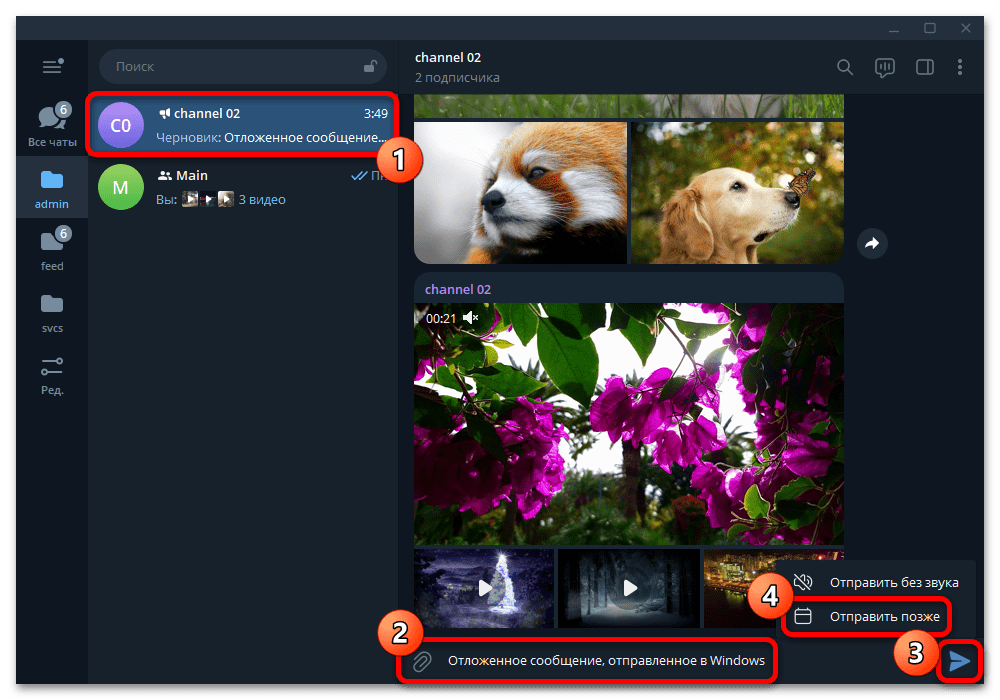
Task: Open the three-dot channel options menu
Action: pyautogui.click(x=960, y=67)
